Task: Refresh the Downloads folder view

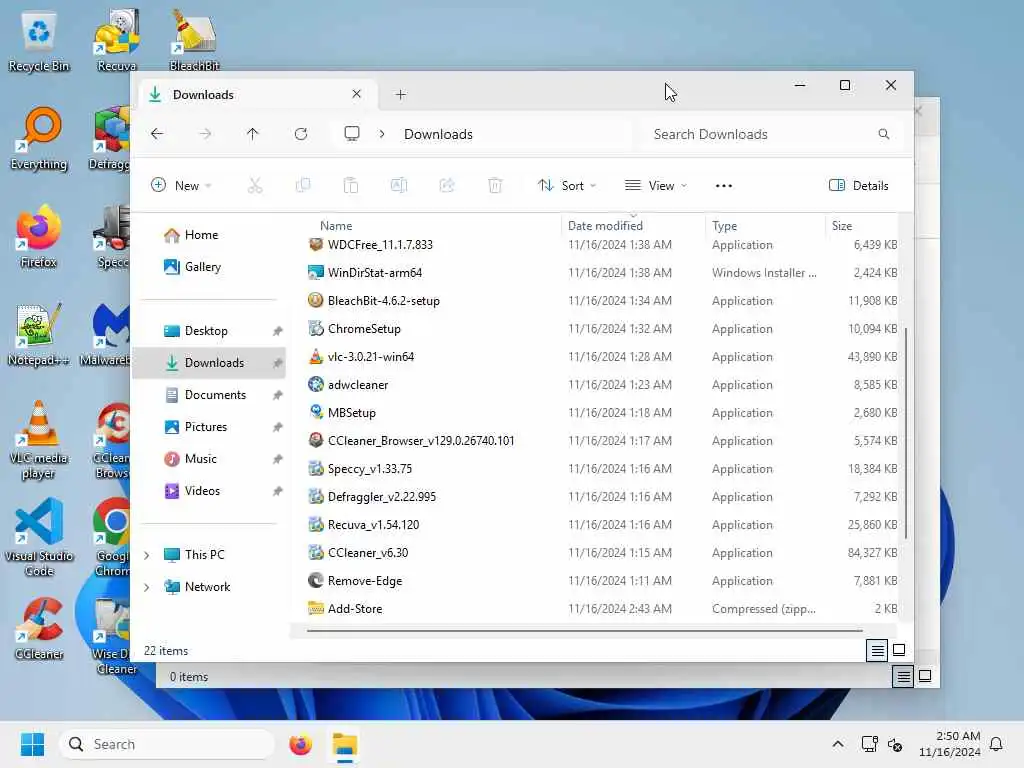Action: [301, 134]
